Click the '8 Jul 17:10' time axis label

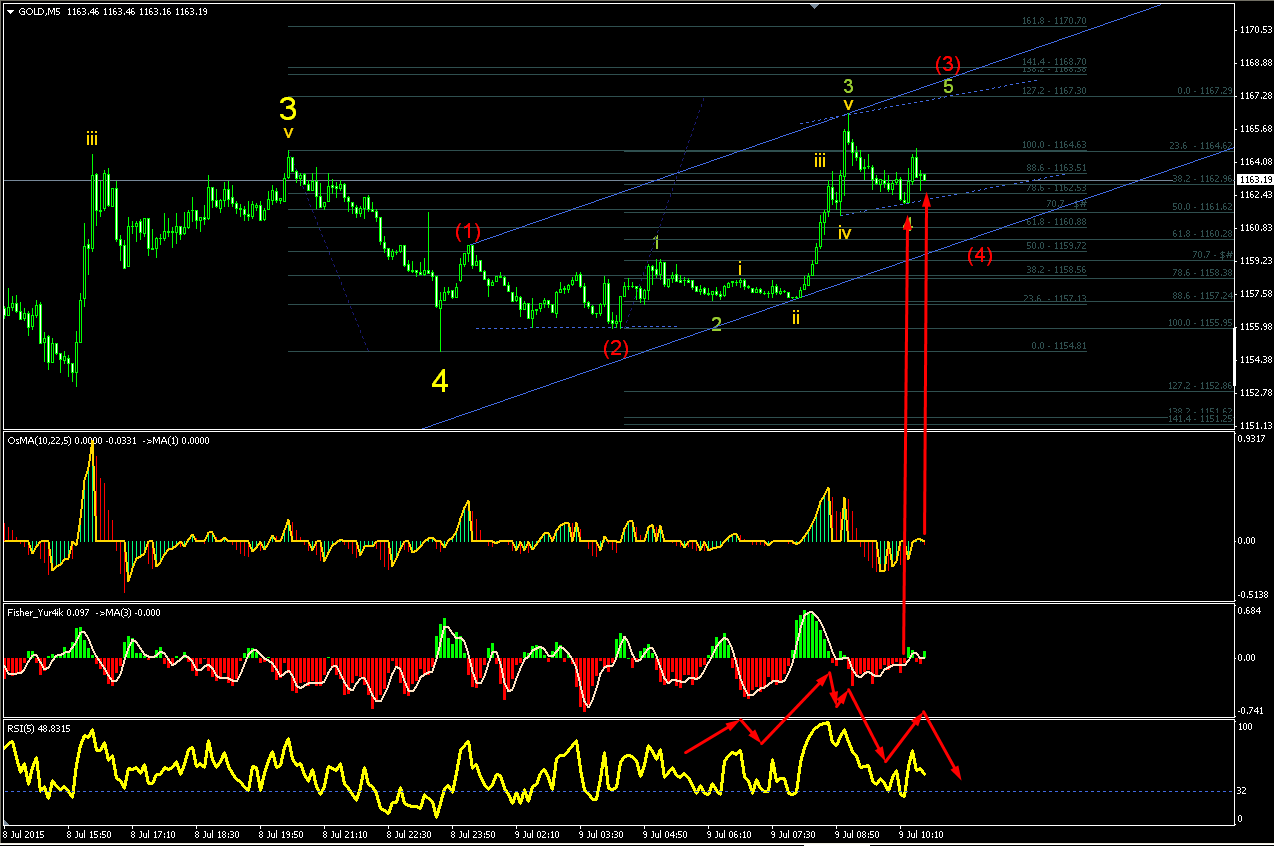point(152,833)
